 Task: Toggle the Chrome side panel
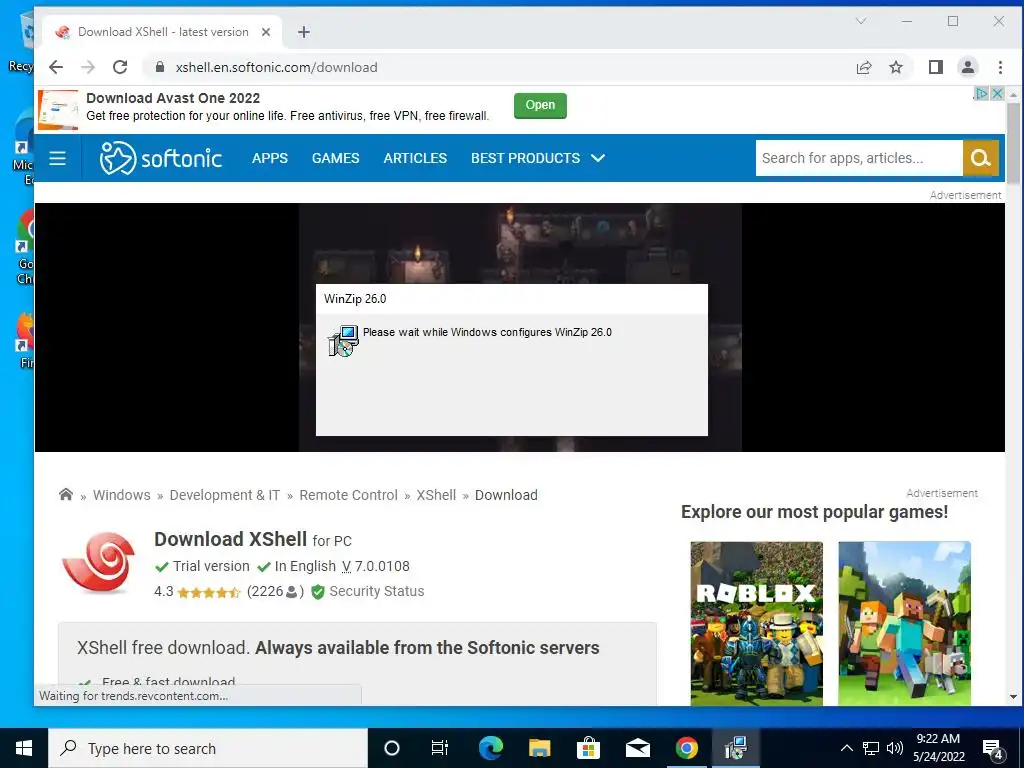(x=935, y=67)
